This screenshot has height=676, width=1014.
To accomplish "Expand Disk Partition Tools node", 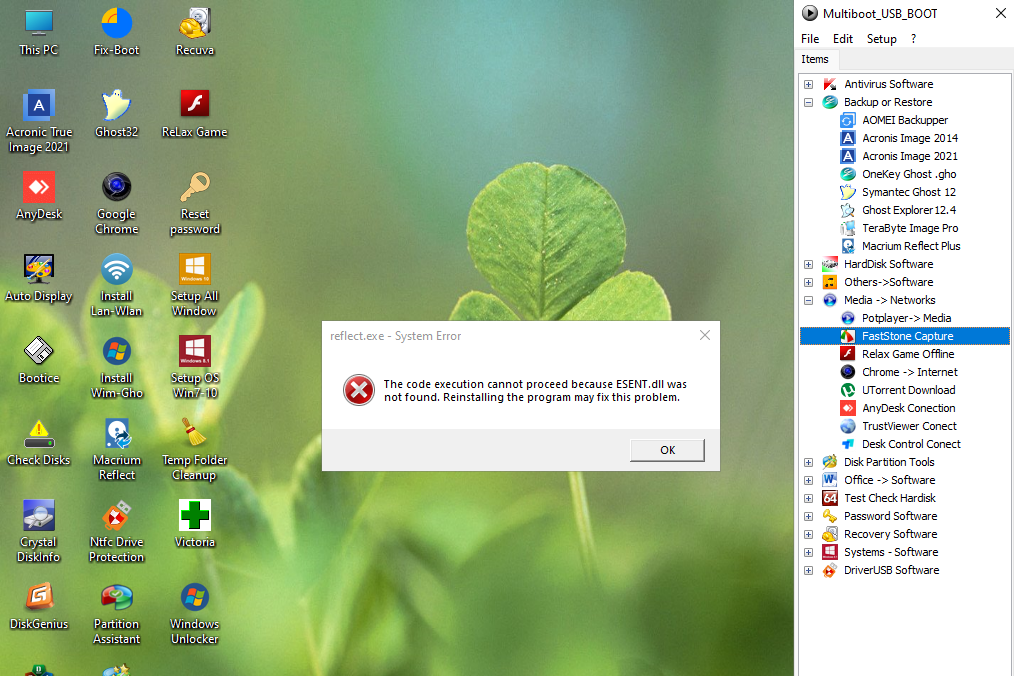I will point(808,462).
